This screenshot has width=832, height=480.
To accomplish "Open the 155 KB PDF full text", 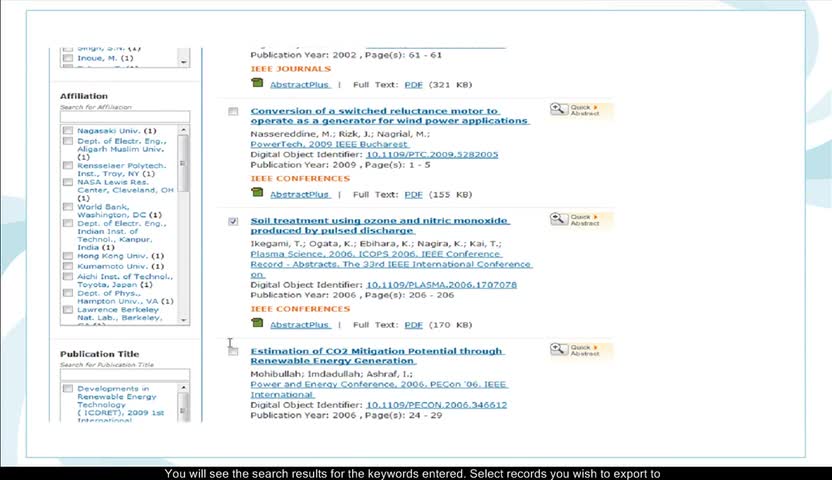I will pos(413,195).
